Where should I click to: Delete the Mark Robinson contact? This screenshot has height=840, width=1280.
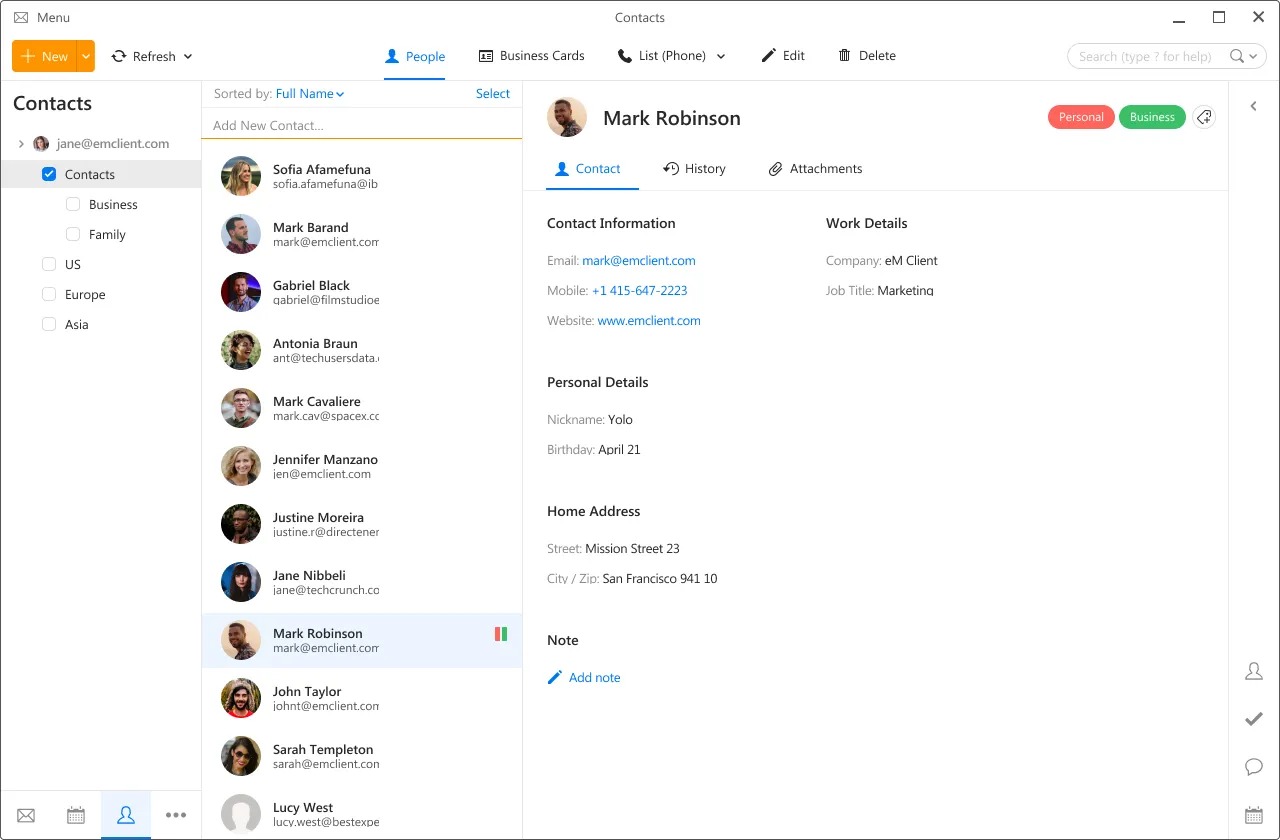pyautogui.click(x=866, y=56)
